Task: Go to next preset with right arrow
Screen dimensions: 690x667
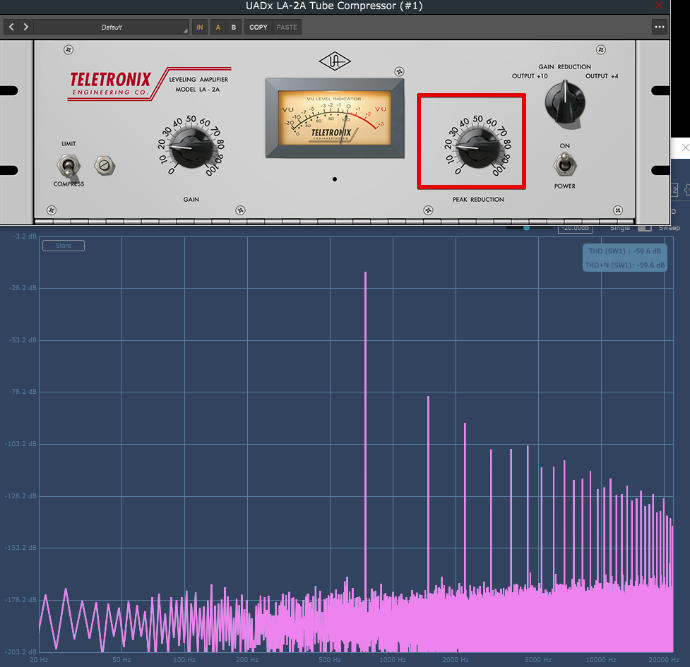Action: click(x=26, y=27)
